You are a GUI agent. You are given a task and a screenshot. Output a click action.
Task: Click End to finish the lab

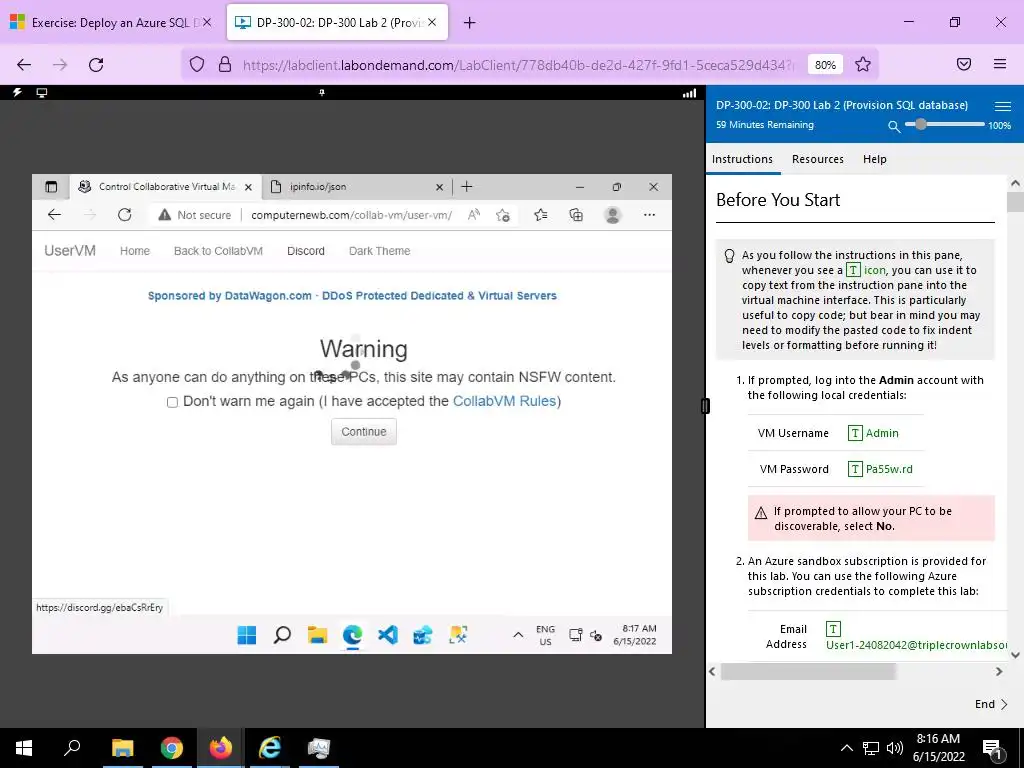click(991, 704)
